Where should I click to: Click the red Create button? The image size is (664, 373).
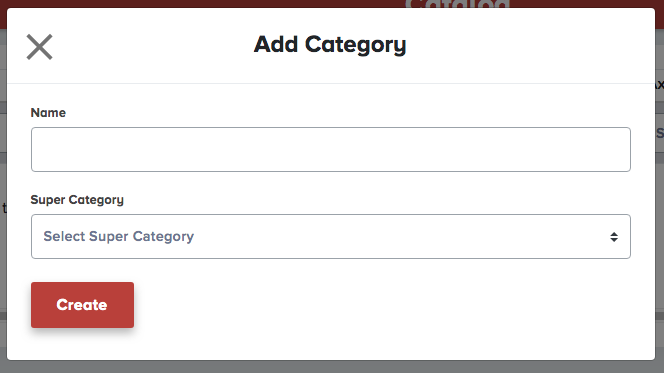pyautogui.click(x=82, y=305)
